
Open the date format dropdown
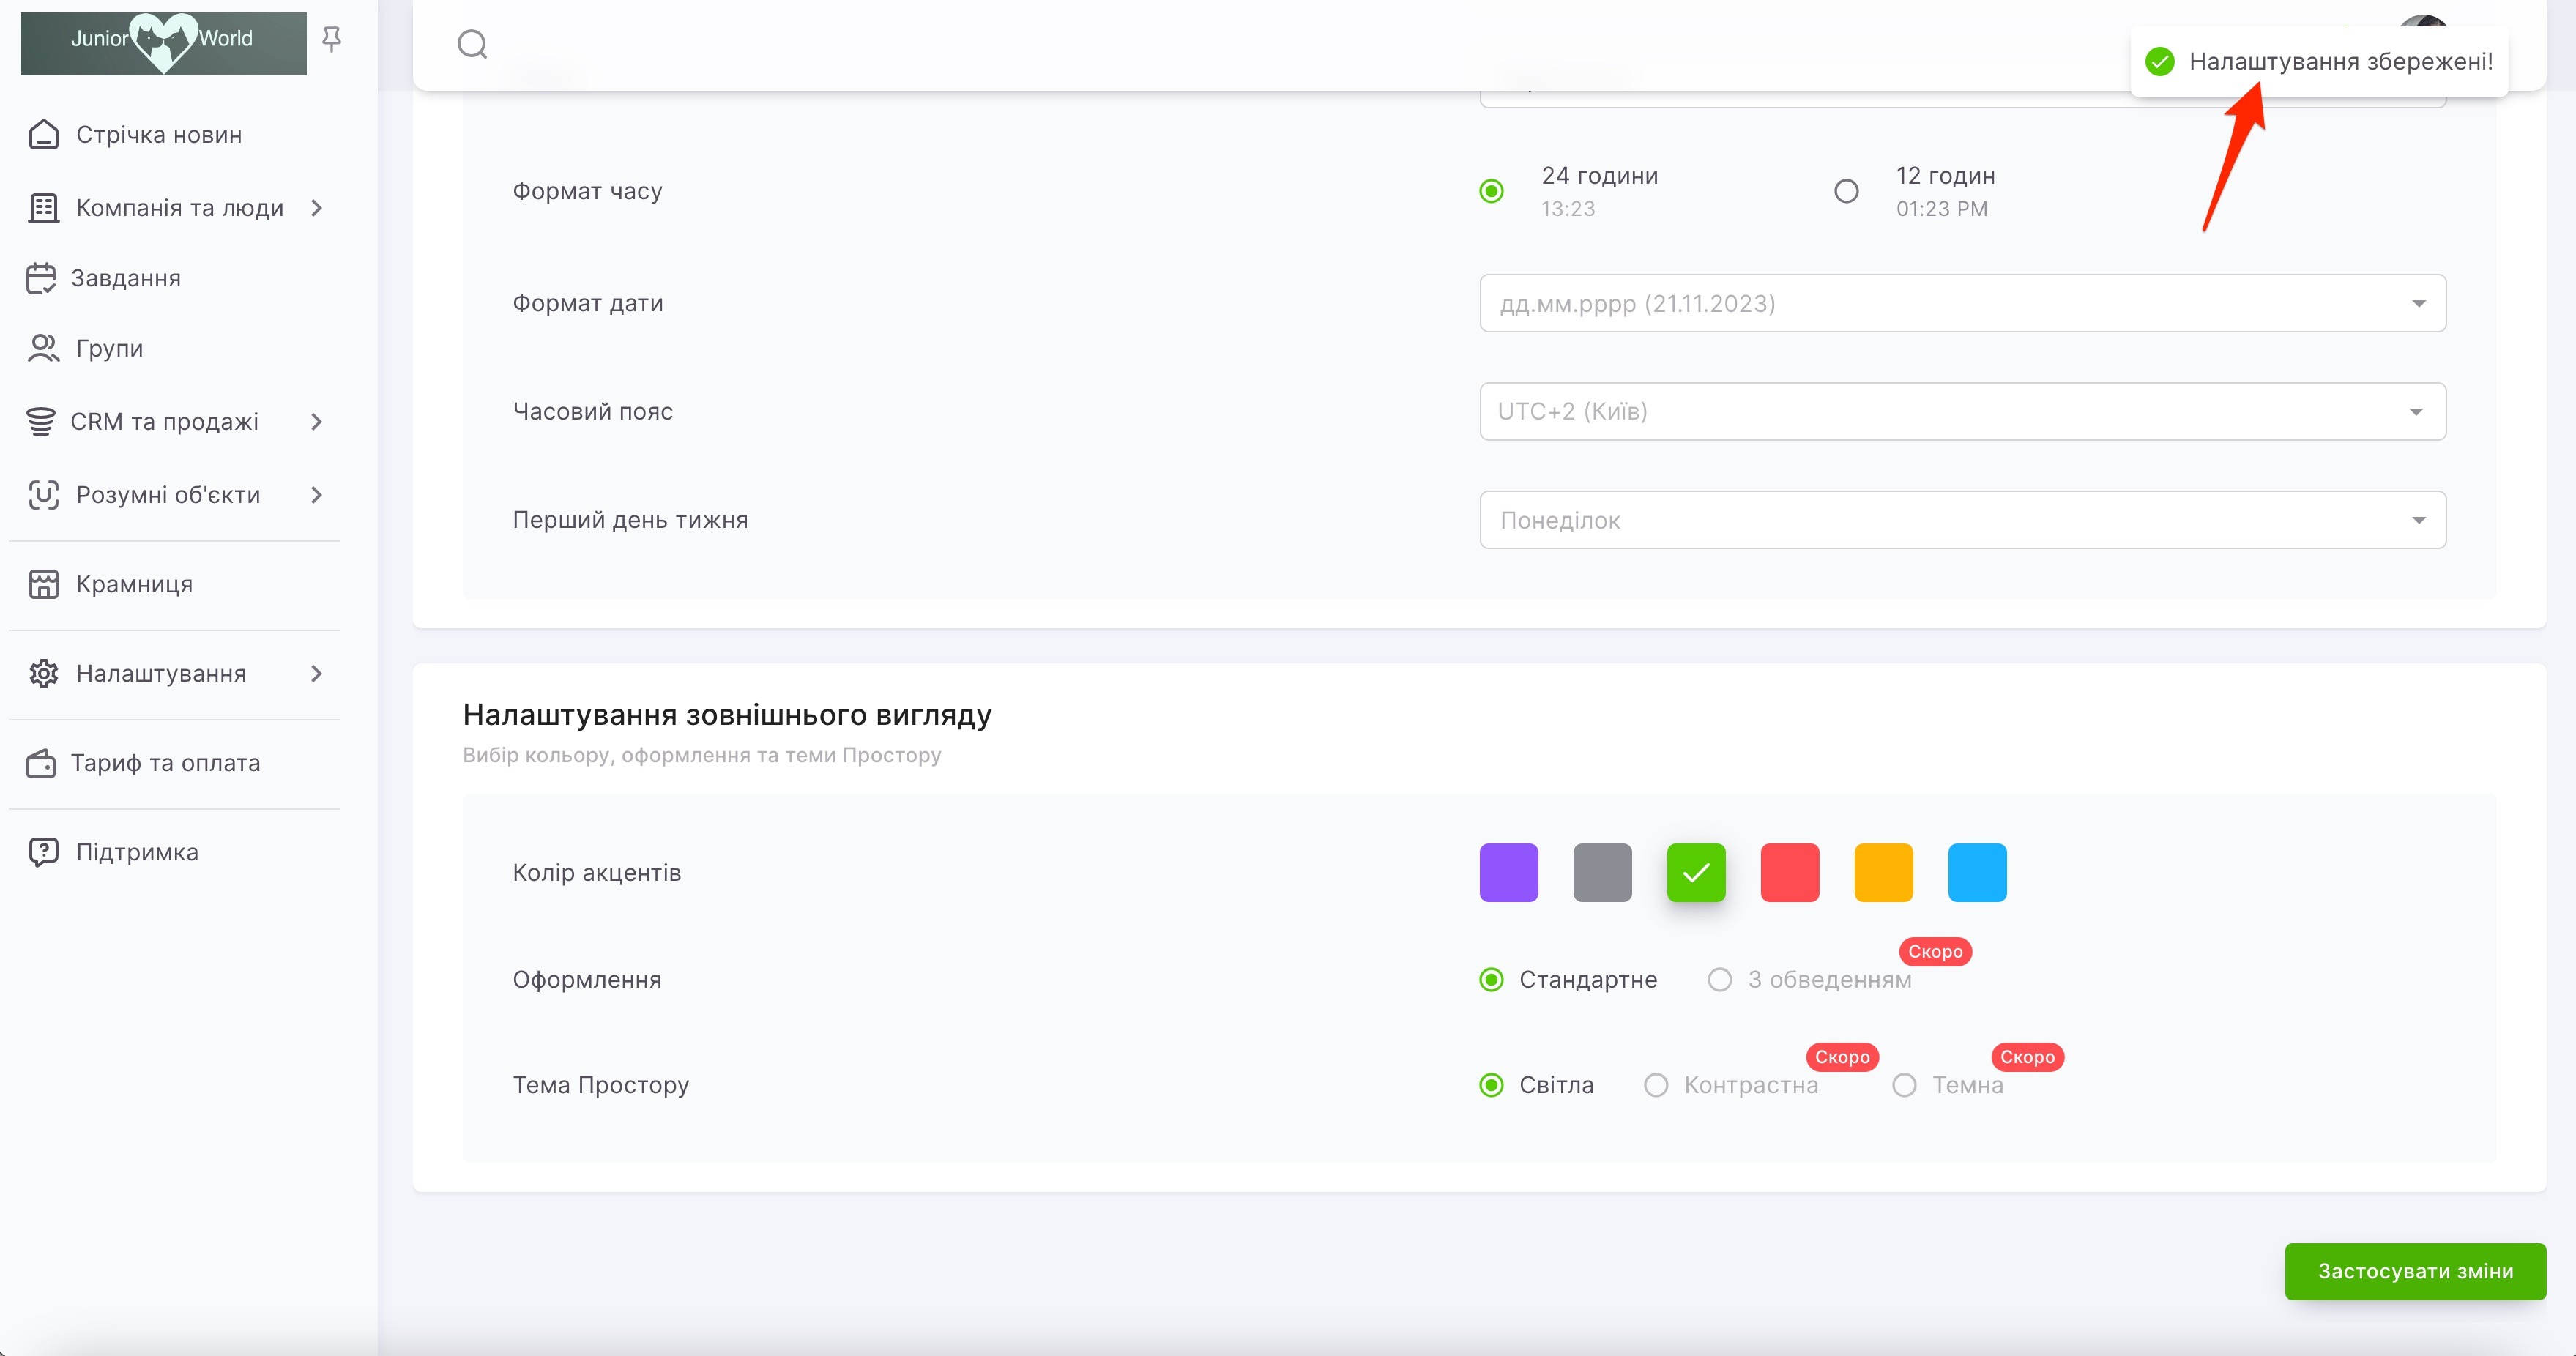1962,303
